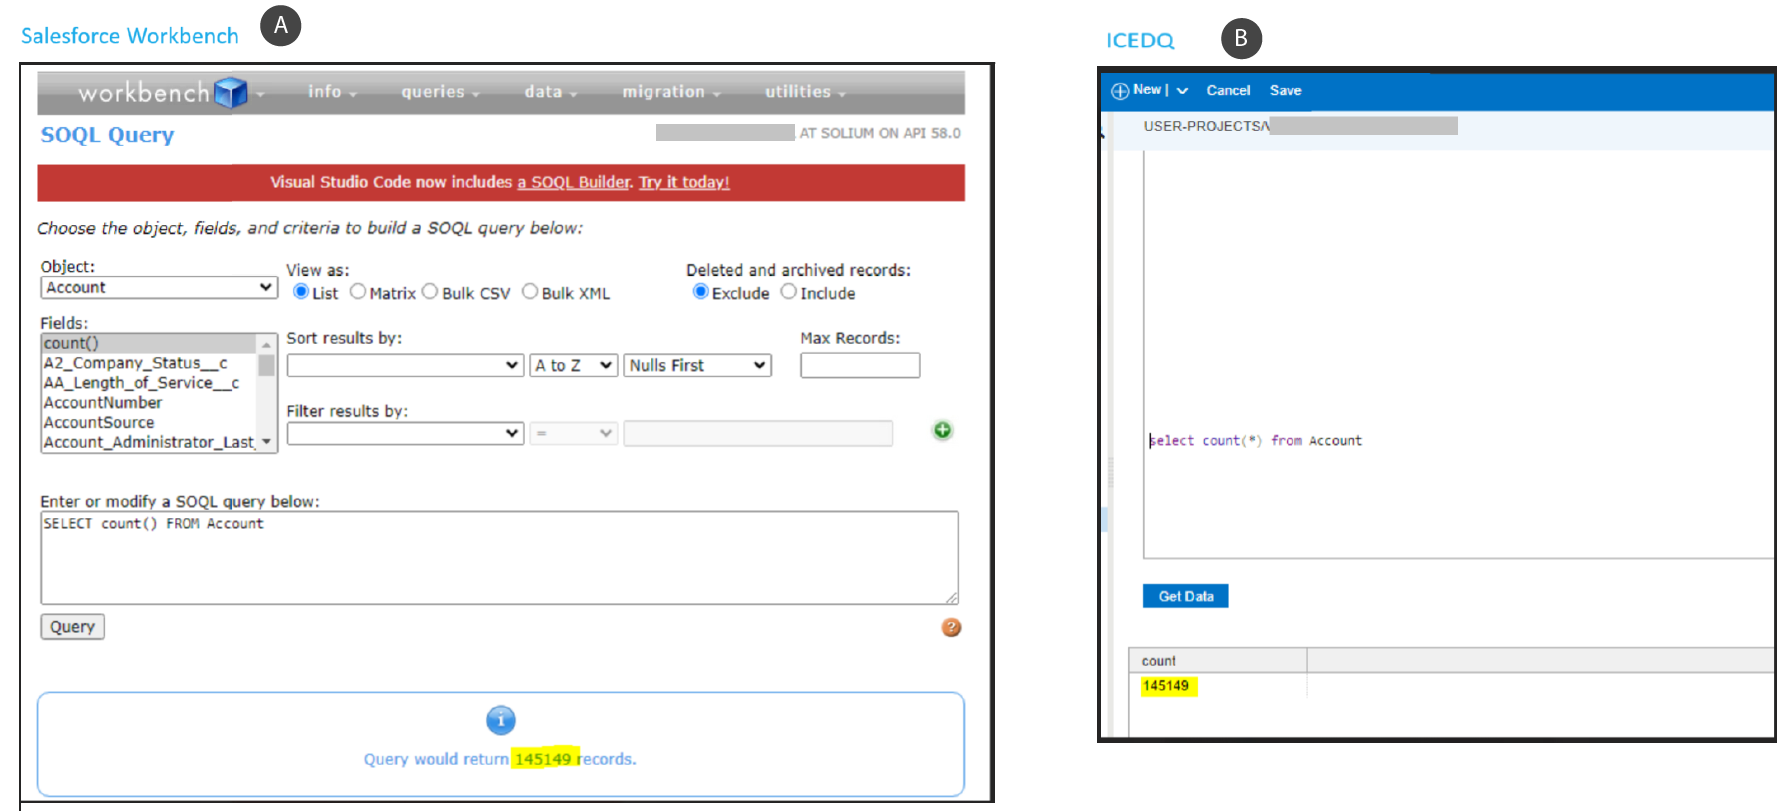Screen dimensions: 1788x811
Task: Expand the dropdown arrow beside Workbench logo
Action: pyautogui.click(x=260, y=94)
